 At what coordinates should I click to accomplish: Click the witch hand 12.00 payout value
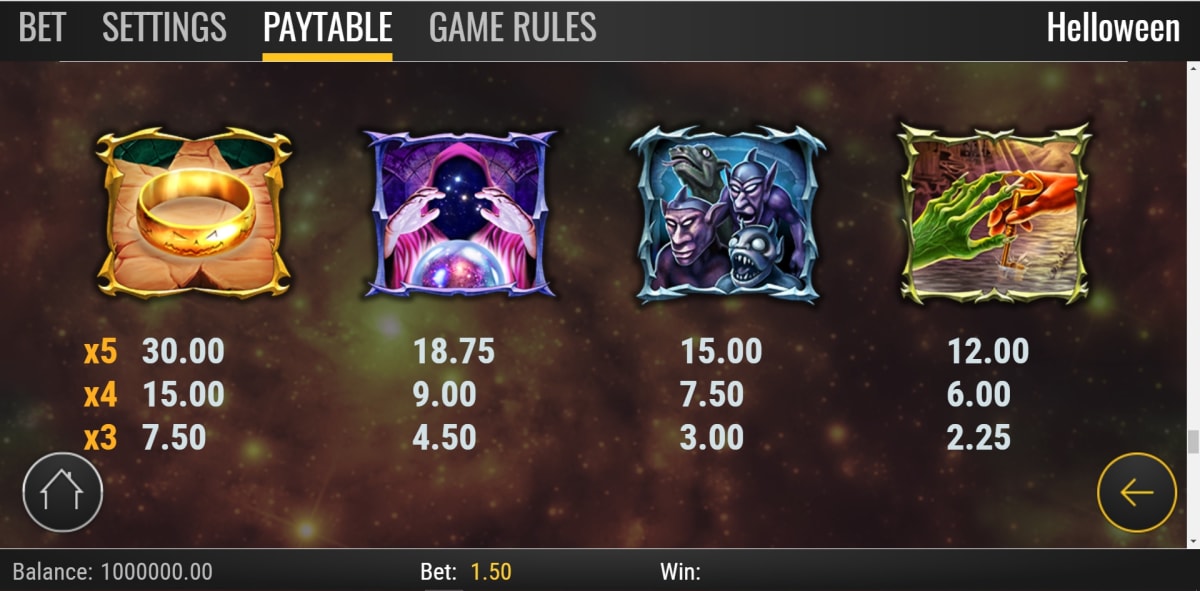pos(988,351)
